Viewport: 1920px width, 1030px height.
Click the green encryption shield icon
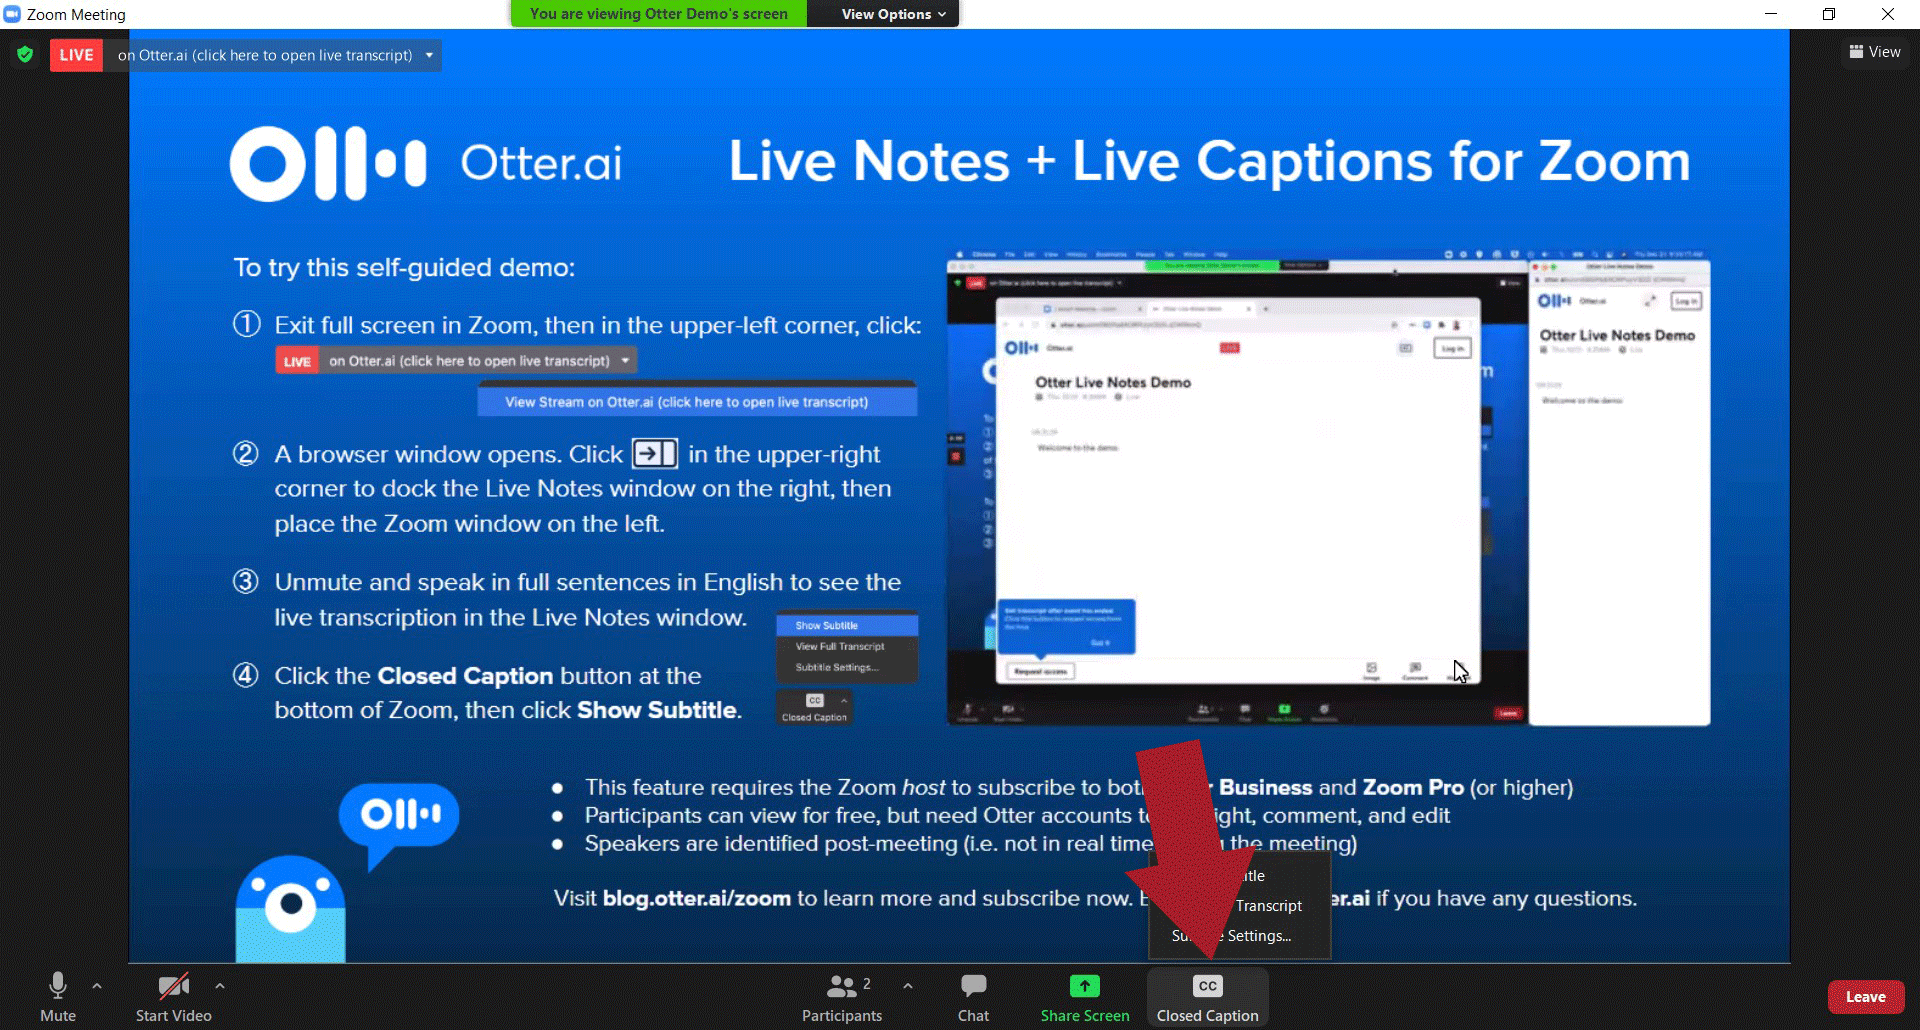click(x=25, y=55)
